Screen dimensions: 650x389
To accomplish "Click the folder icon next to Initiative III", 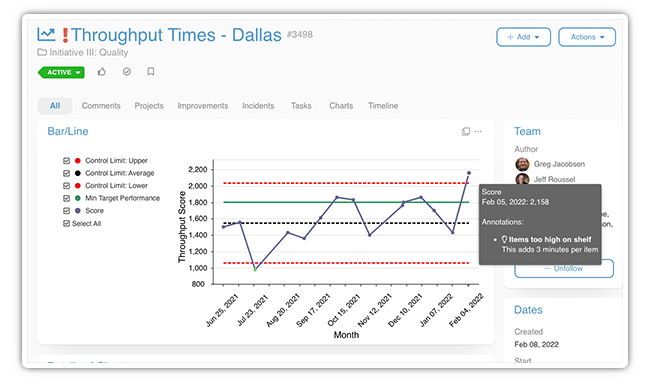I will (42, 52).
